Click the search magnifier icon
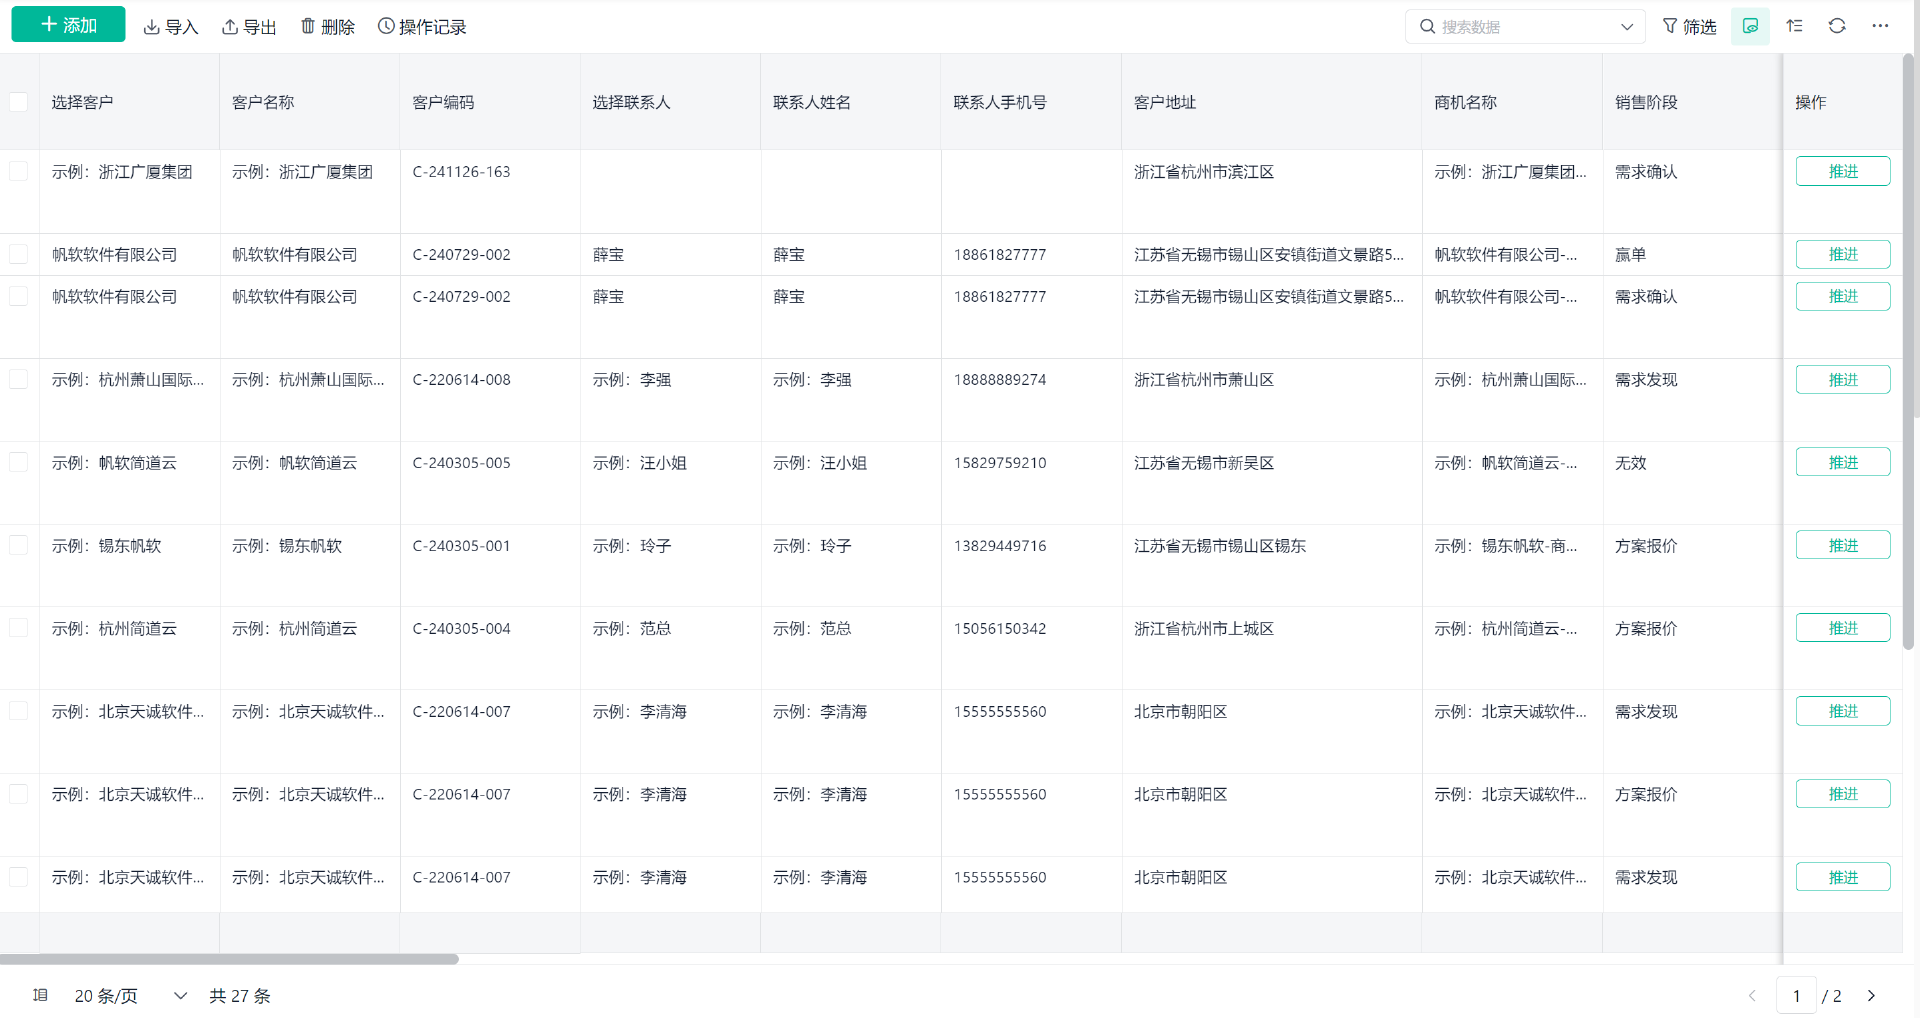1920x1018 pixels. coord(1427,27)
